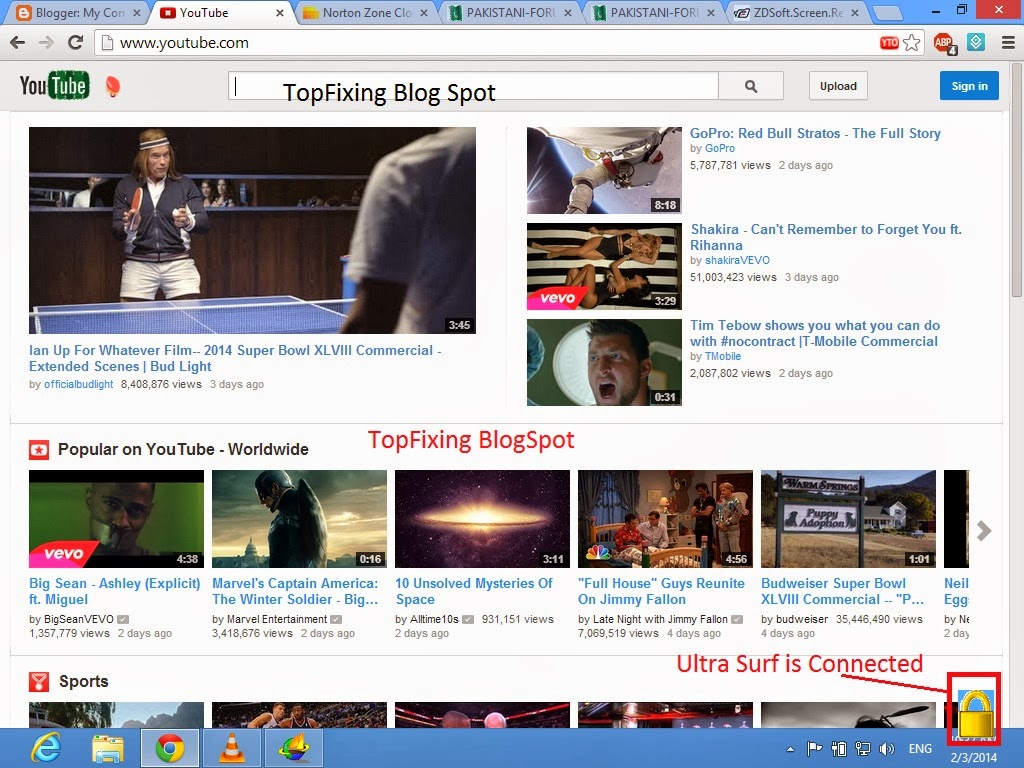This screenshot has height=768, width=1024.
Task: Play the Captain America Winter Soldier thumbnail
Action: pyautogui.click(x=299, y=519)
